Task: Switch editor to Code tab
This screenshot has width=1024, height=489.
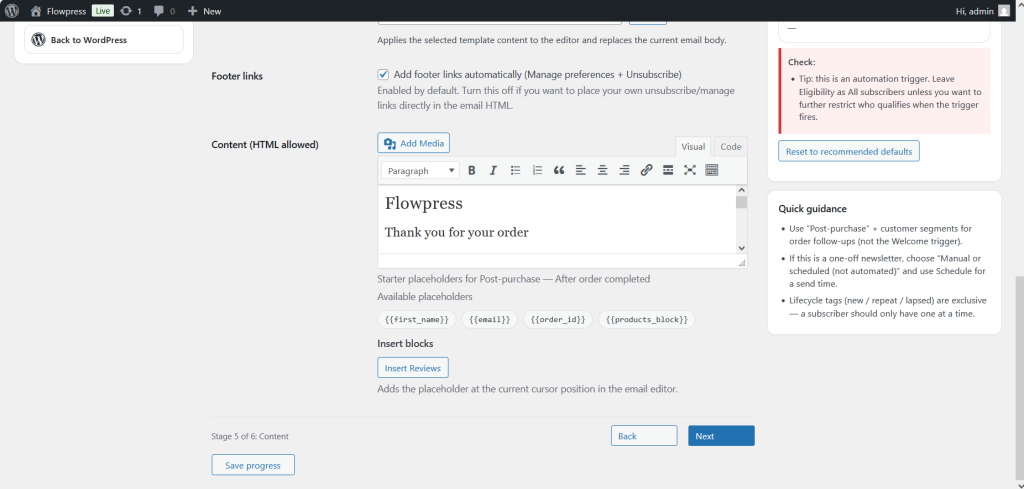Action: tap(730, 146)
